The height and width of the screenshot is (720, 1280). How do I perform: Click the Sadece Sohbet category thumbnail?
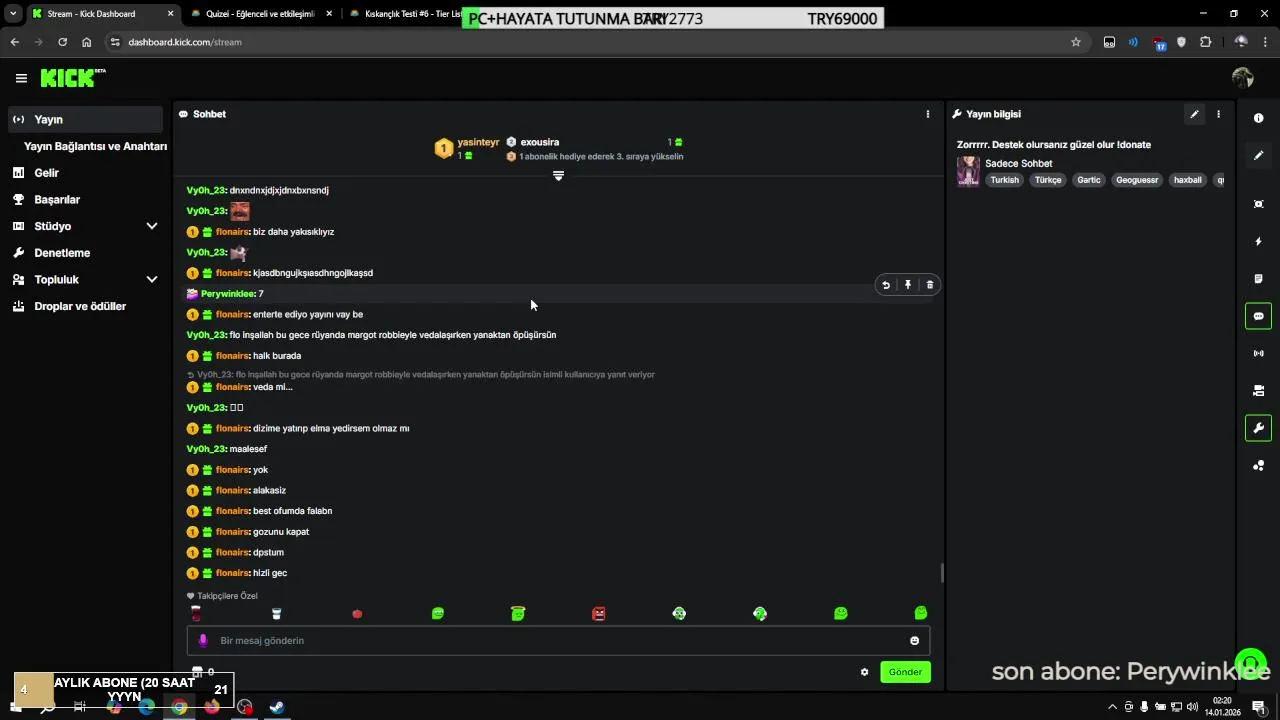point(968,171)
